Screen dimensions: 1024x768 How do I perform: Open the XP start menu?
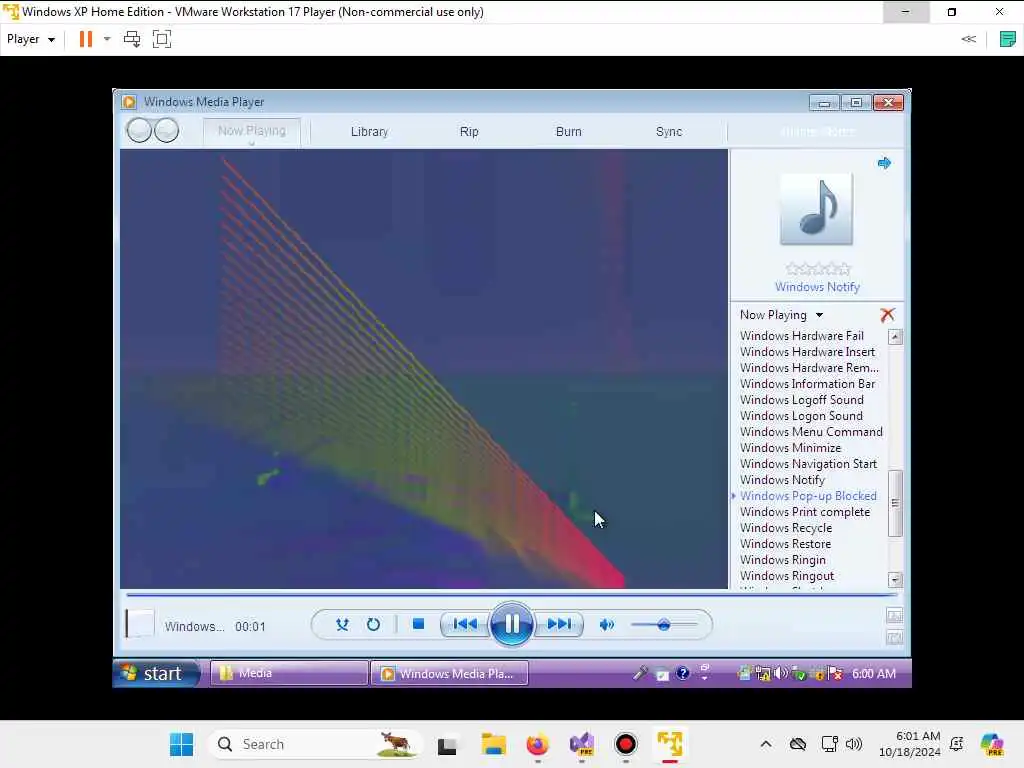155,673
